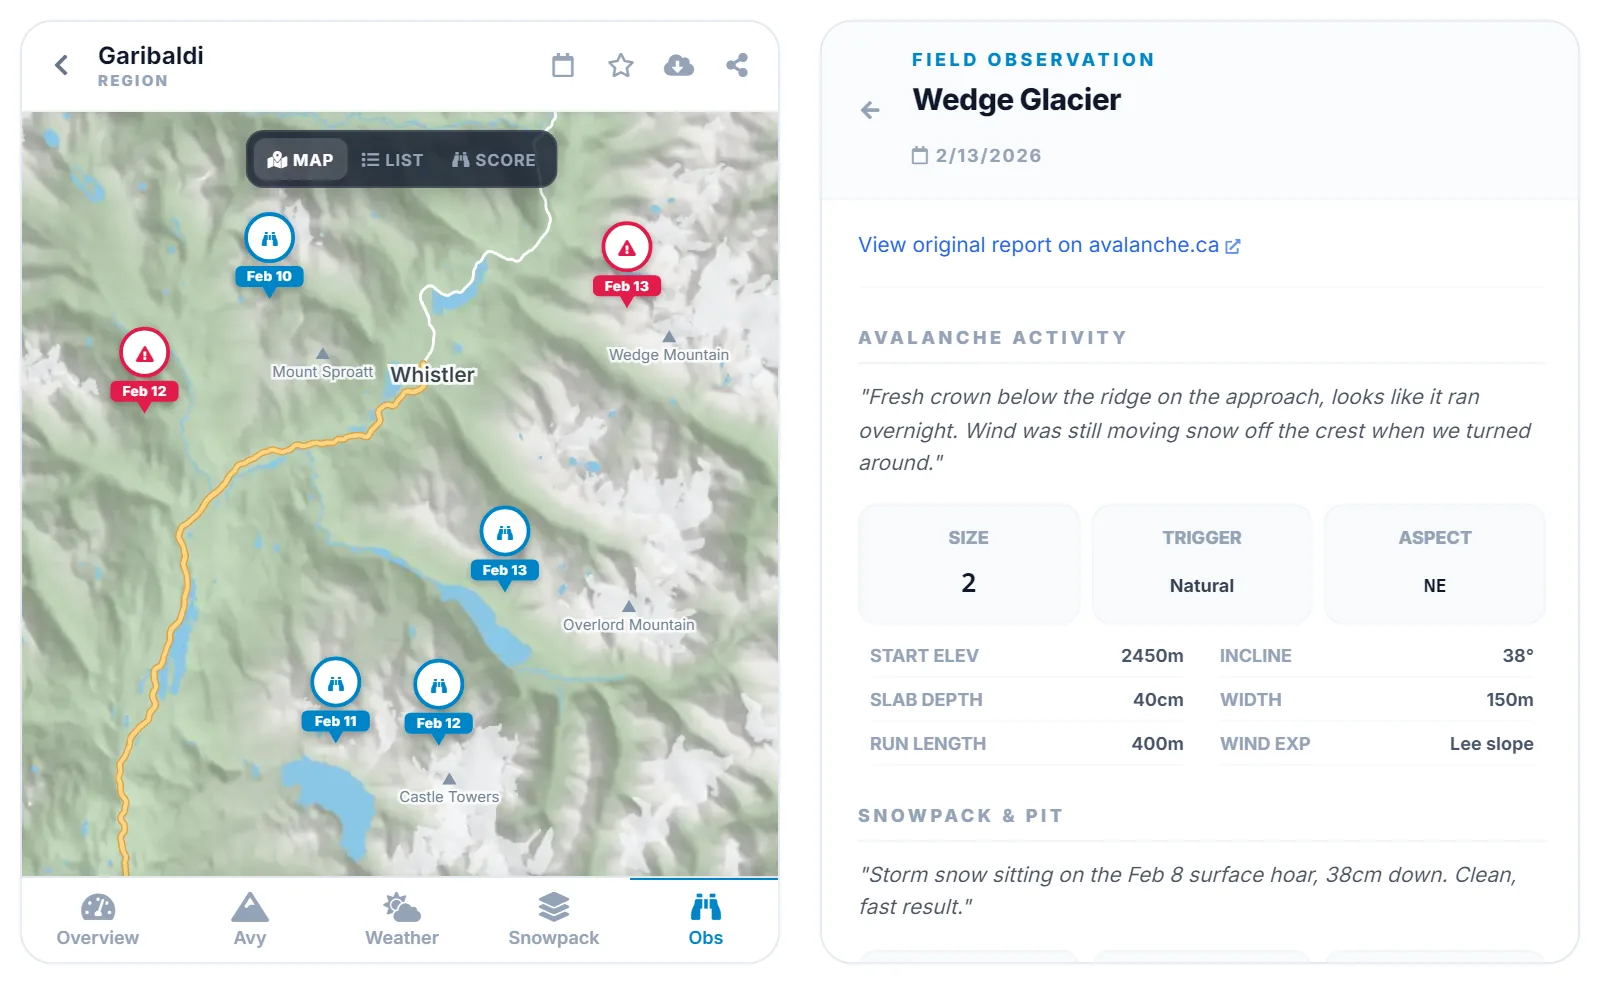Viewport: 1600px width, 984px height.
Task: Open the Avy tab
Action: (250, 920)
